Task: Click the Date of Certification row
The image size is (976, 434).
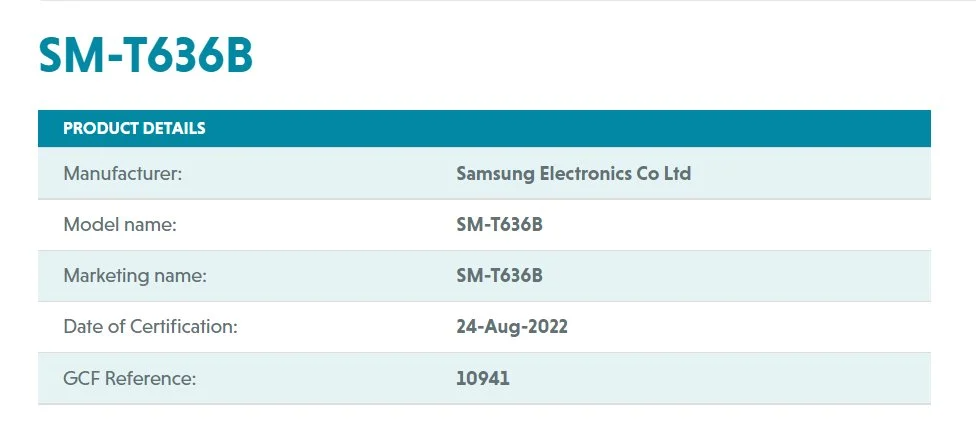Action: (484, 327)
